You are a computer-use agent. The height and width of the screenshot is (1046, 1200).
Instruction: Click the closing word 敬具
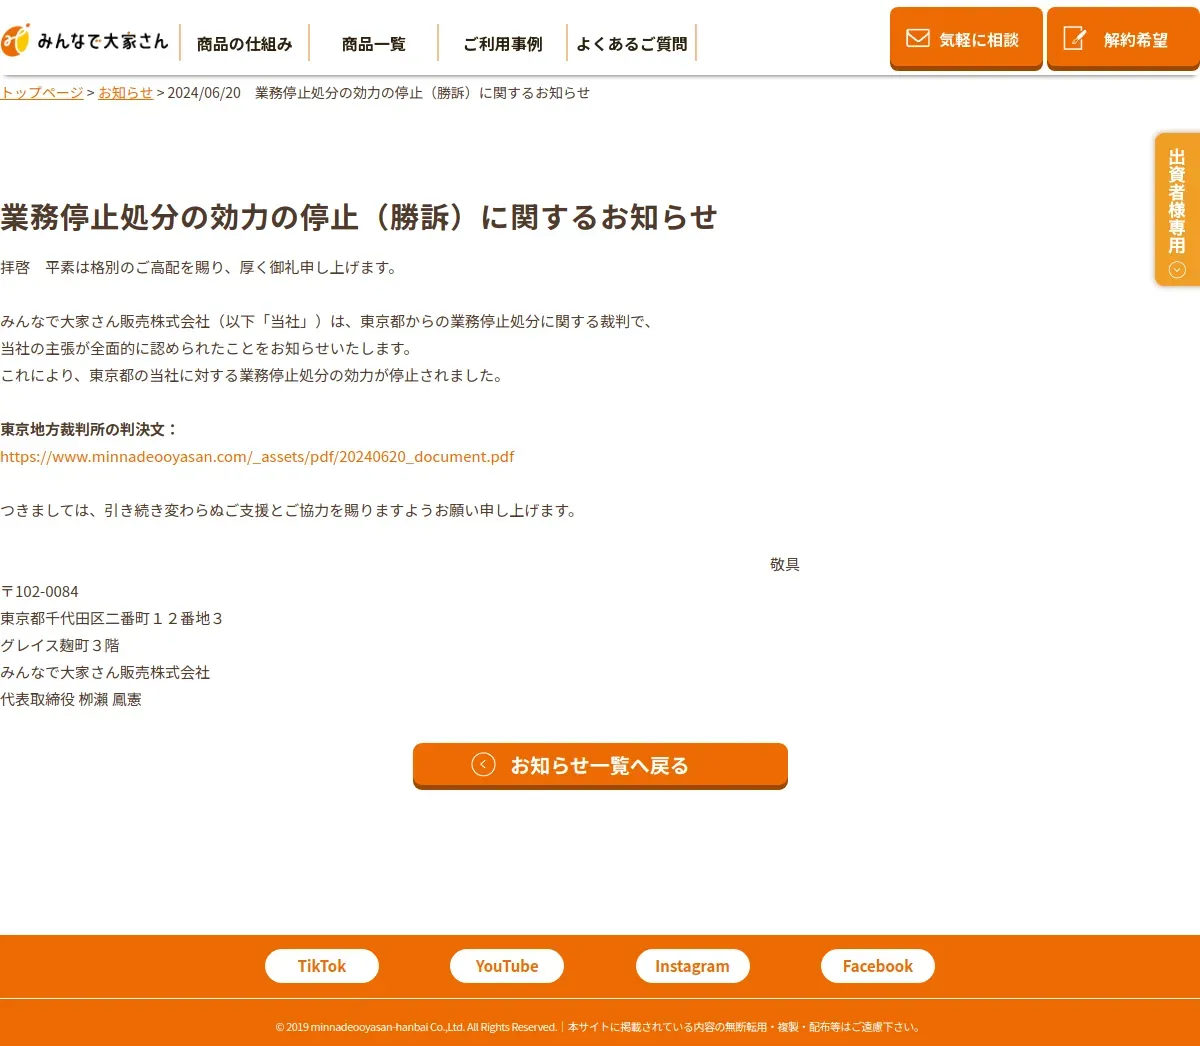coord(785,564)
